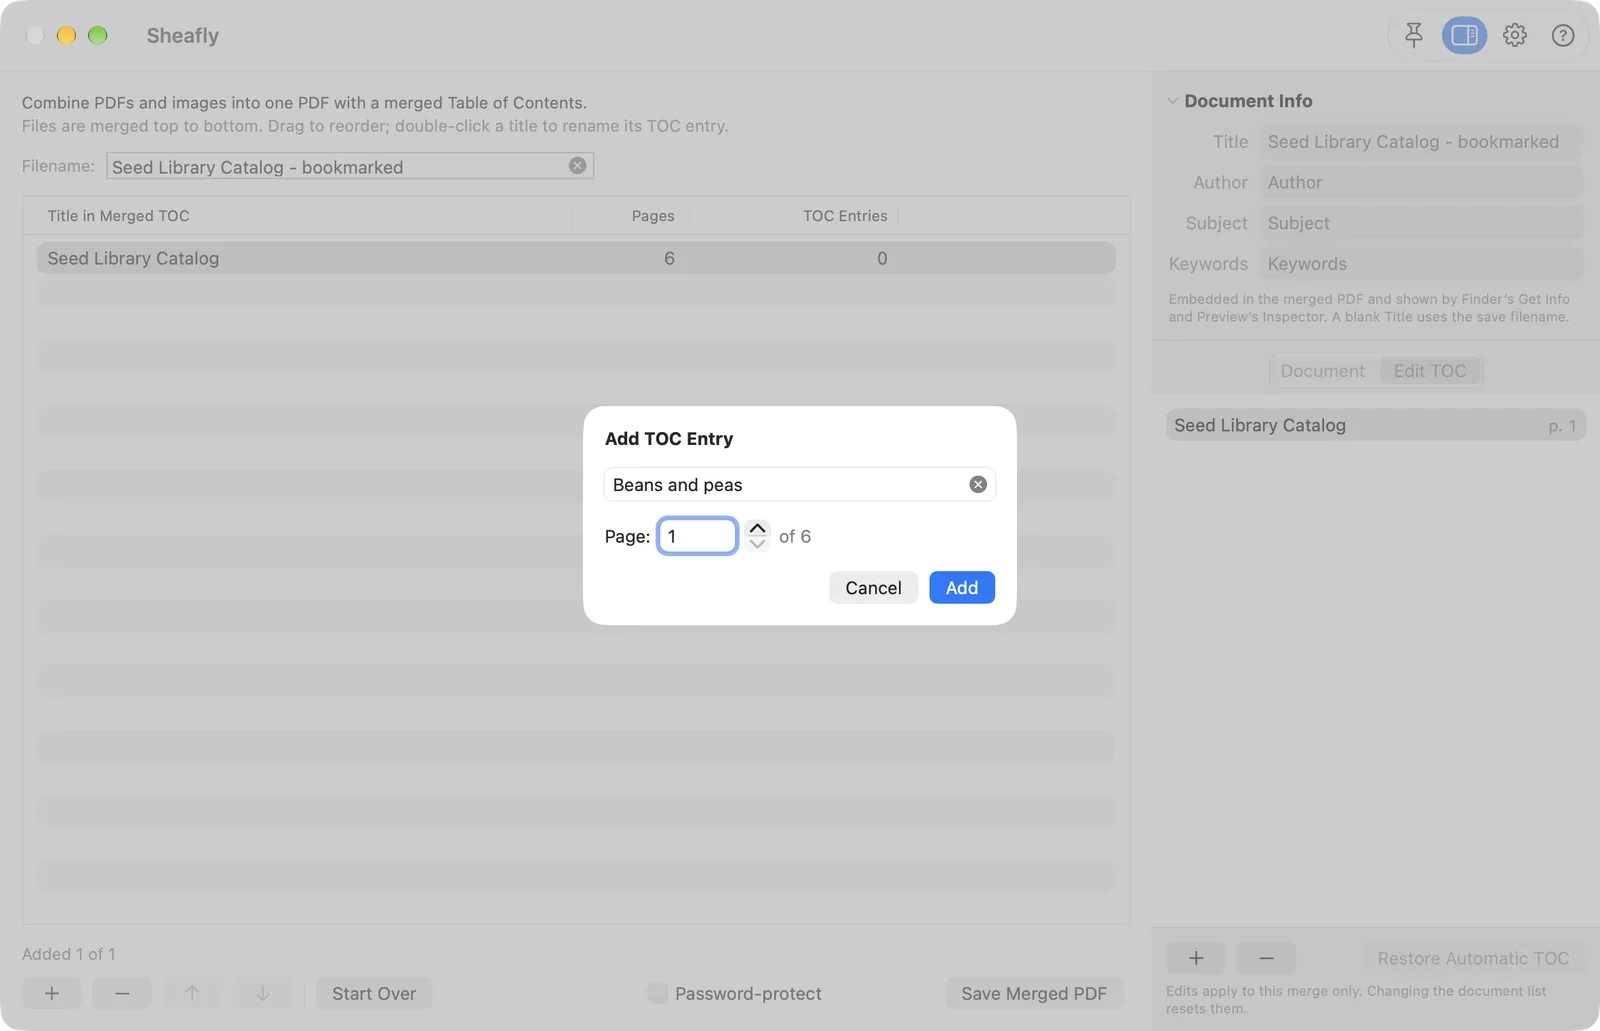Click the Start Over button
The width and height of the screenshot is (1600, 1031).
click(374, 993)
